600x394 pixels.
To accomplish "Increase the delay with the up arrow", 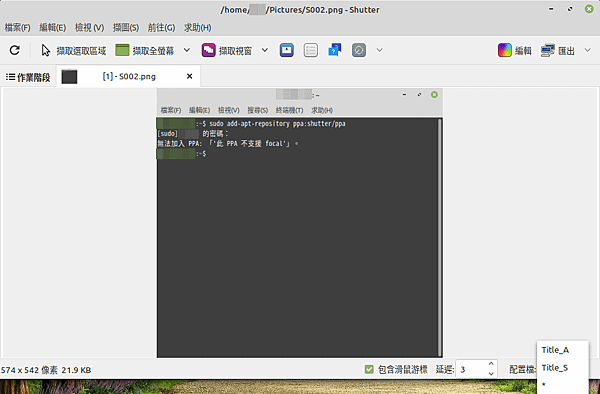I will point(491,364).
